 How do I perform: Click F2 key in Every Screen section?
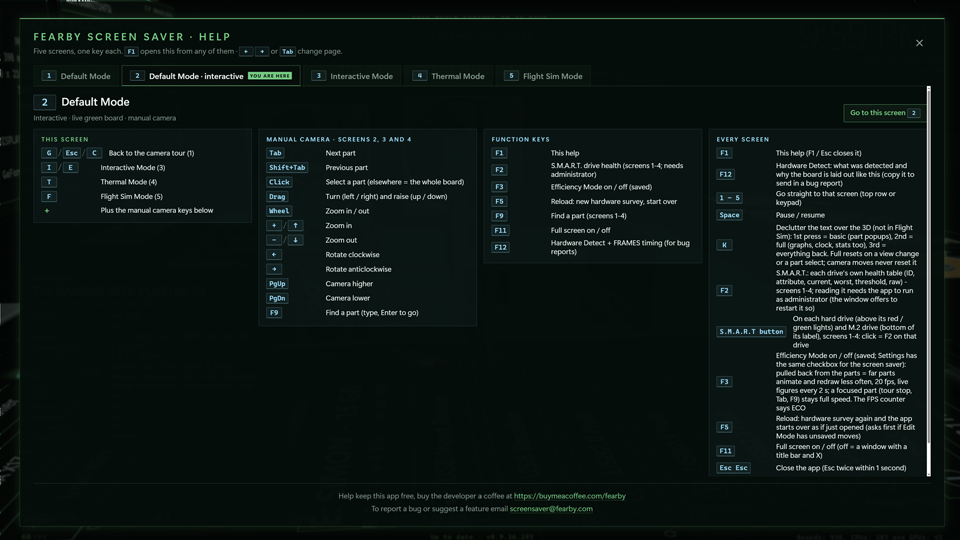(724, 291)
